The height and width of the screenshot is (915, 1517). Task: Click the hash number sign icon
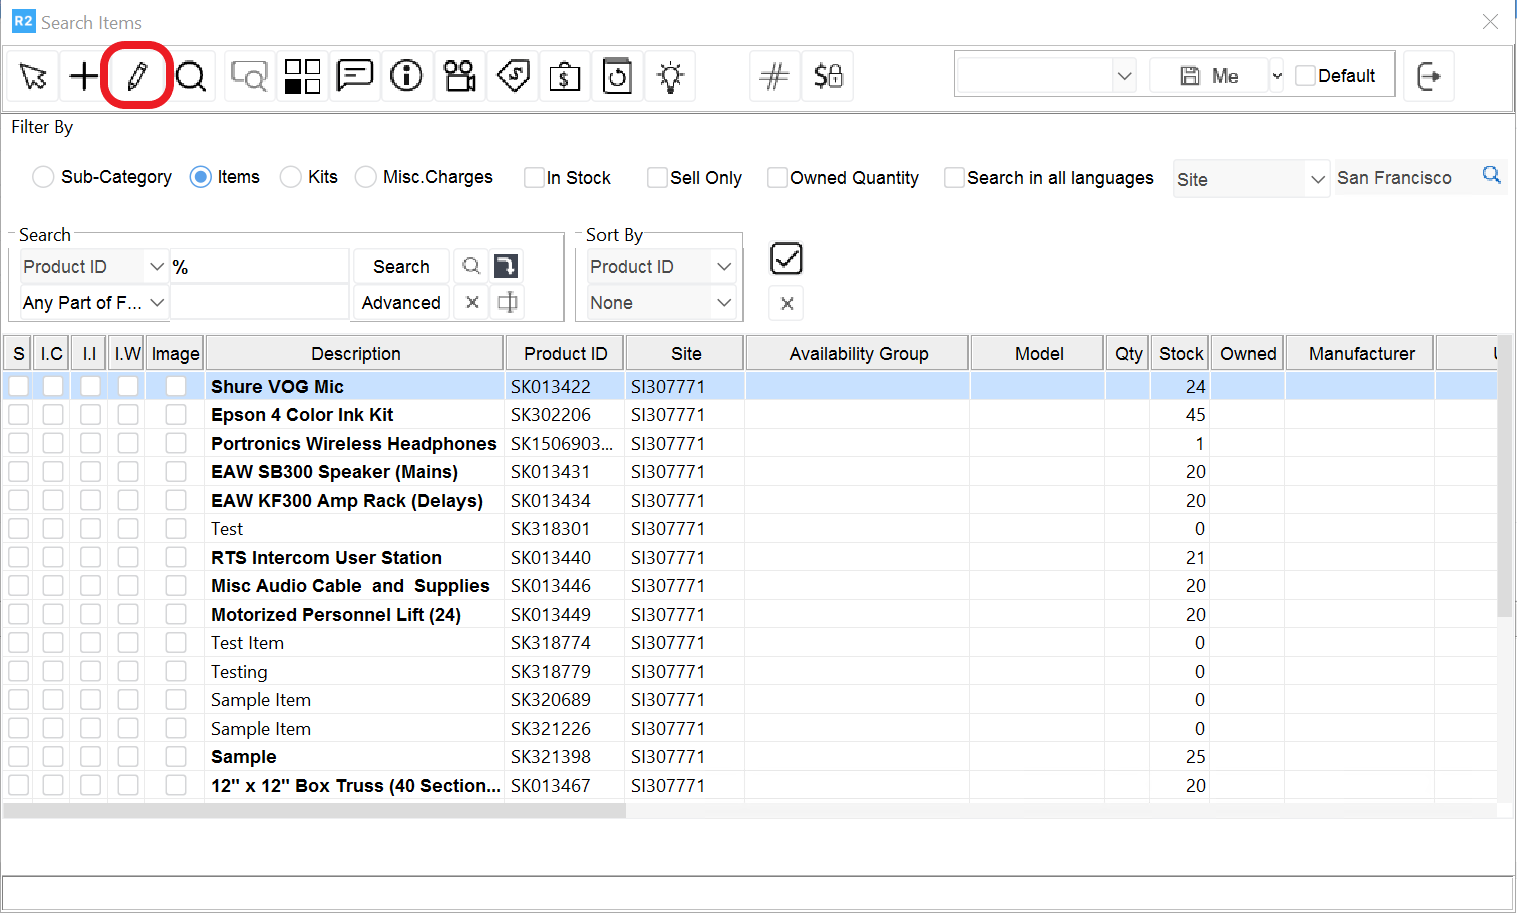click(x=774, y=76)
